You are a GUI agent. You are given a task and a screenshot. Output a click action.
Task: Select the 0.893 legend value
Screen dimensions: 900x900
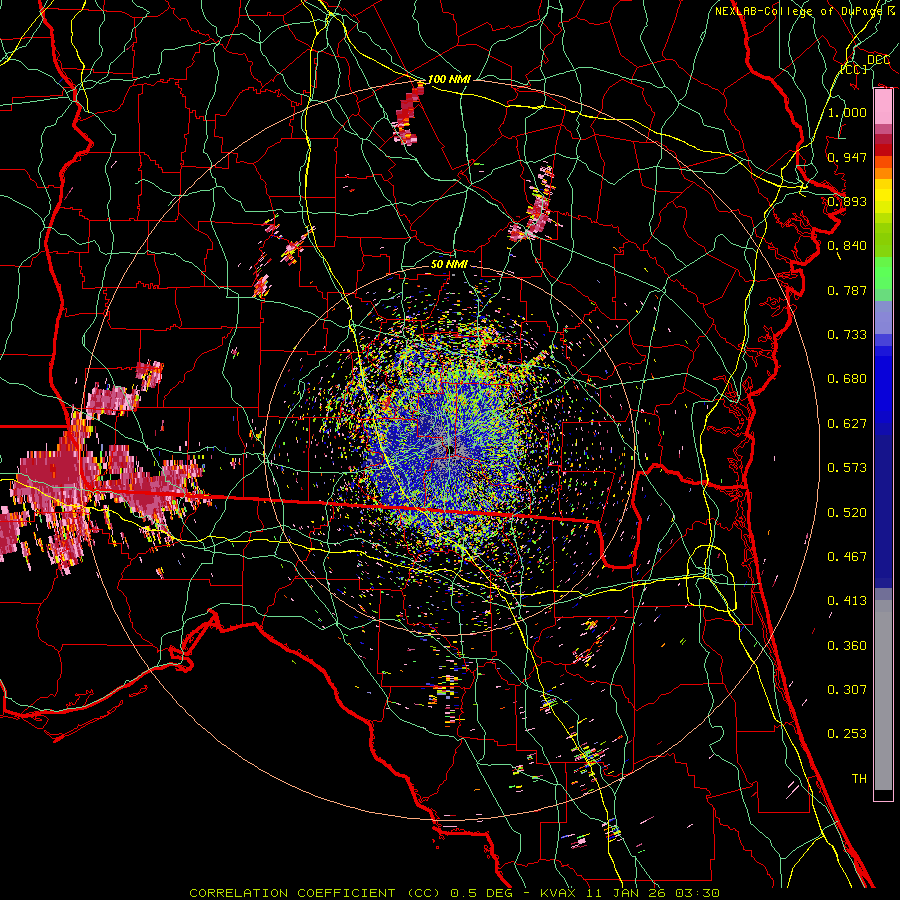[847, 201]
